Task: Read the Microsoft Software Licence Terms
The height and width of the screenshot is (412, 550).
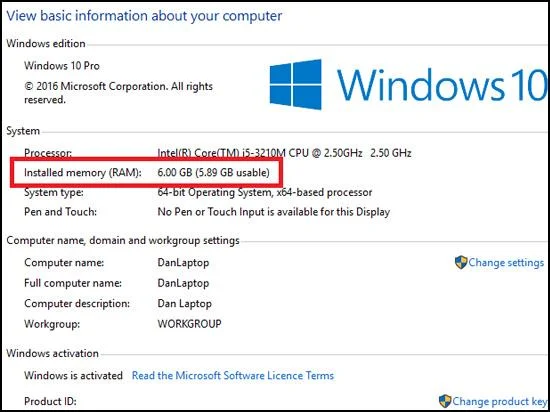Action: 233,376
